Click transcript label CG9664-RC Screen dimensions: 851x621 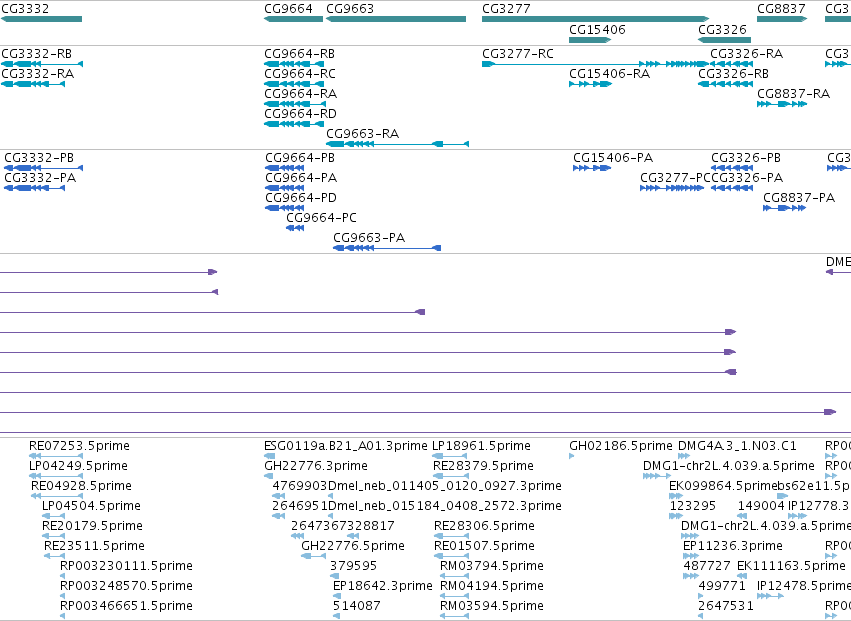(300, 74)
